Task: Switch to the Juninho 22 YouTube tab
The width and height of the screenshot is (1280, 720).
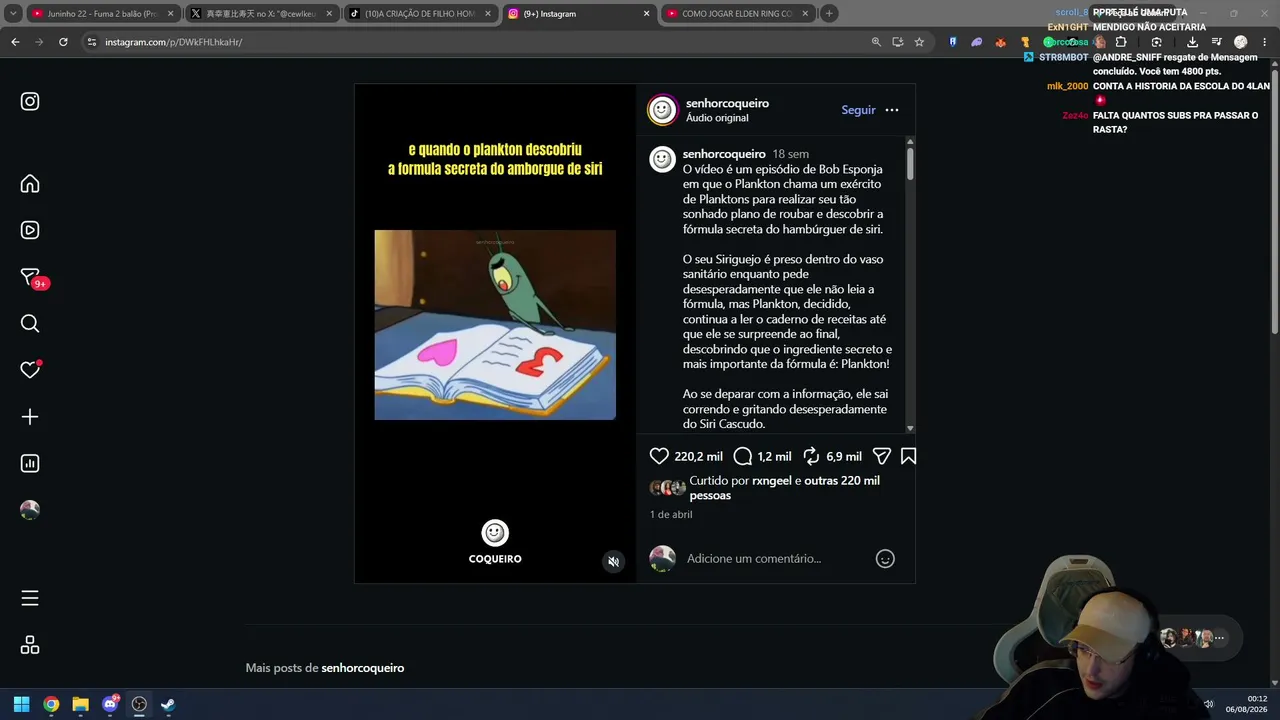Action: click(x=100, y=14)
